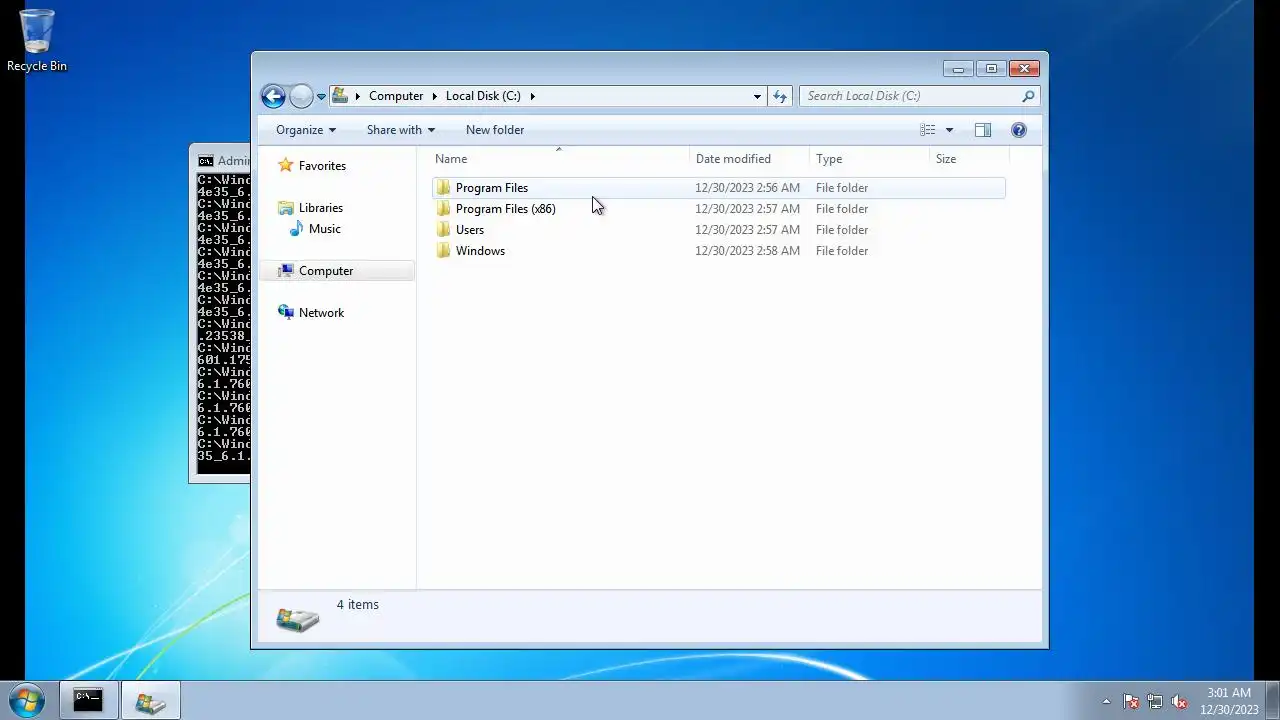
Task: Click the drive icon in address bar
Action: click(340, 96)
